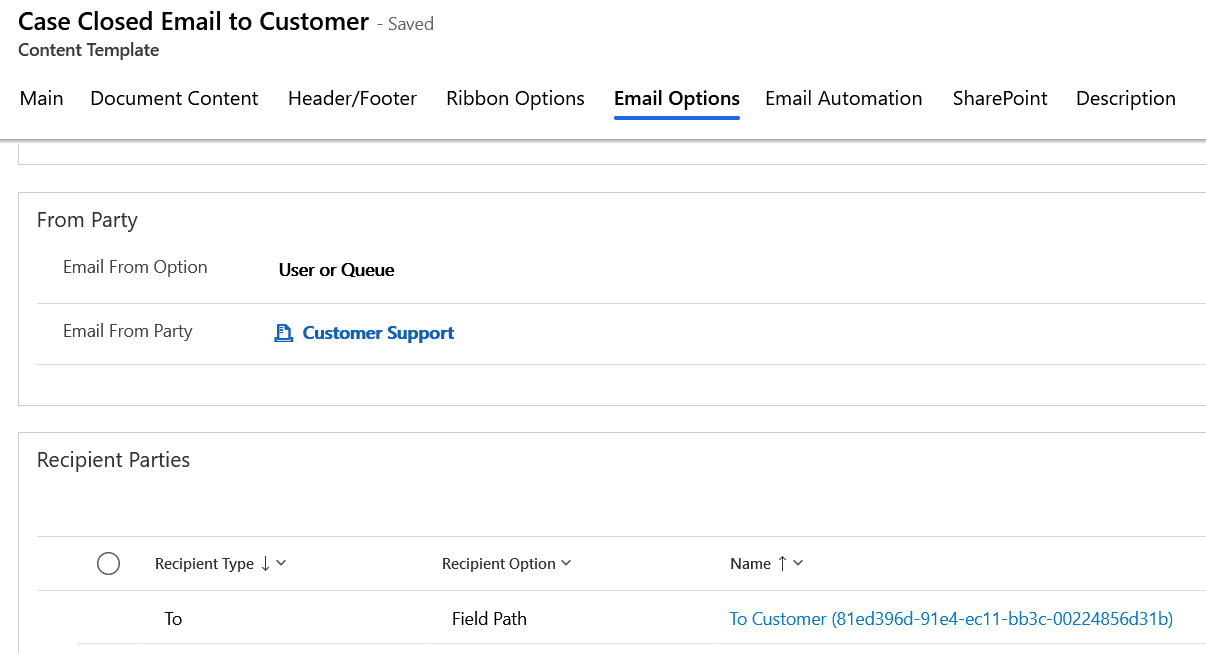
Task: Toggle the select-all circle in Recipient Parties grid
Action: click(x=108, y=564)
